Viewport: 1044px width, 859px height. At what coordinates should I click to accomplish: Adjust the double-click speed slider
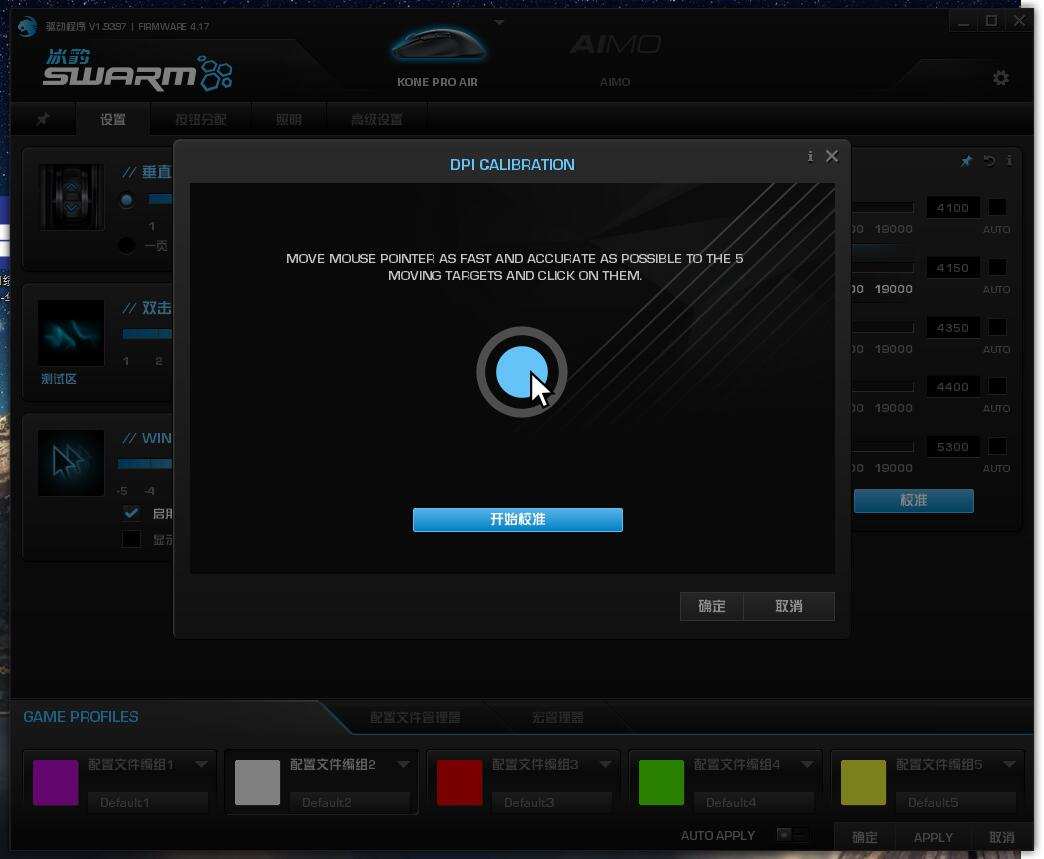tap(147, 334)
